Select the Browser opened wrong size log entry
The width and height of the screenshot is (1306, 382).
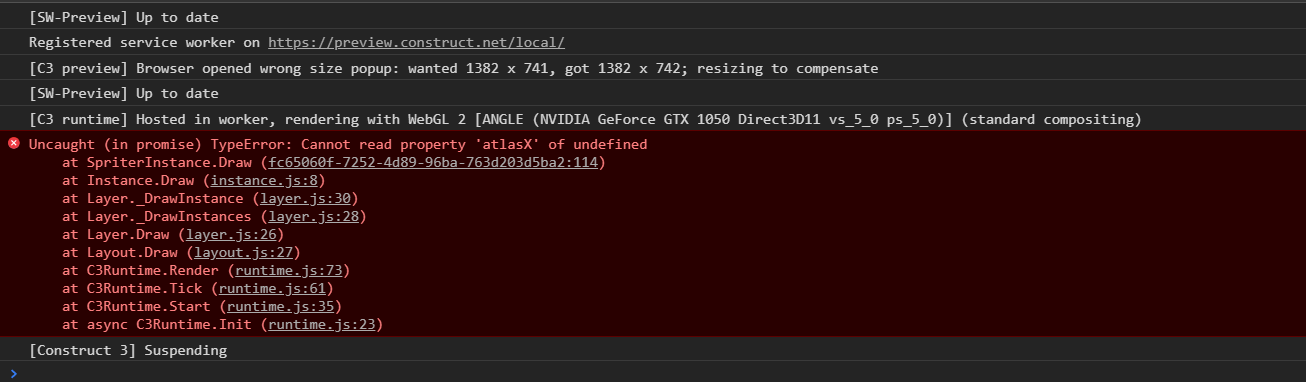click(x=653, y=68)
